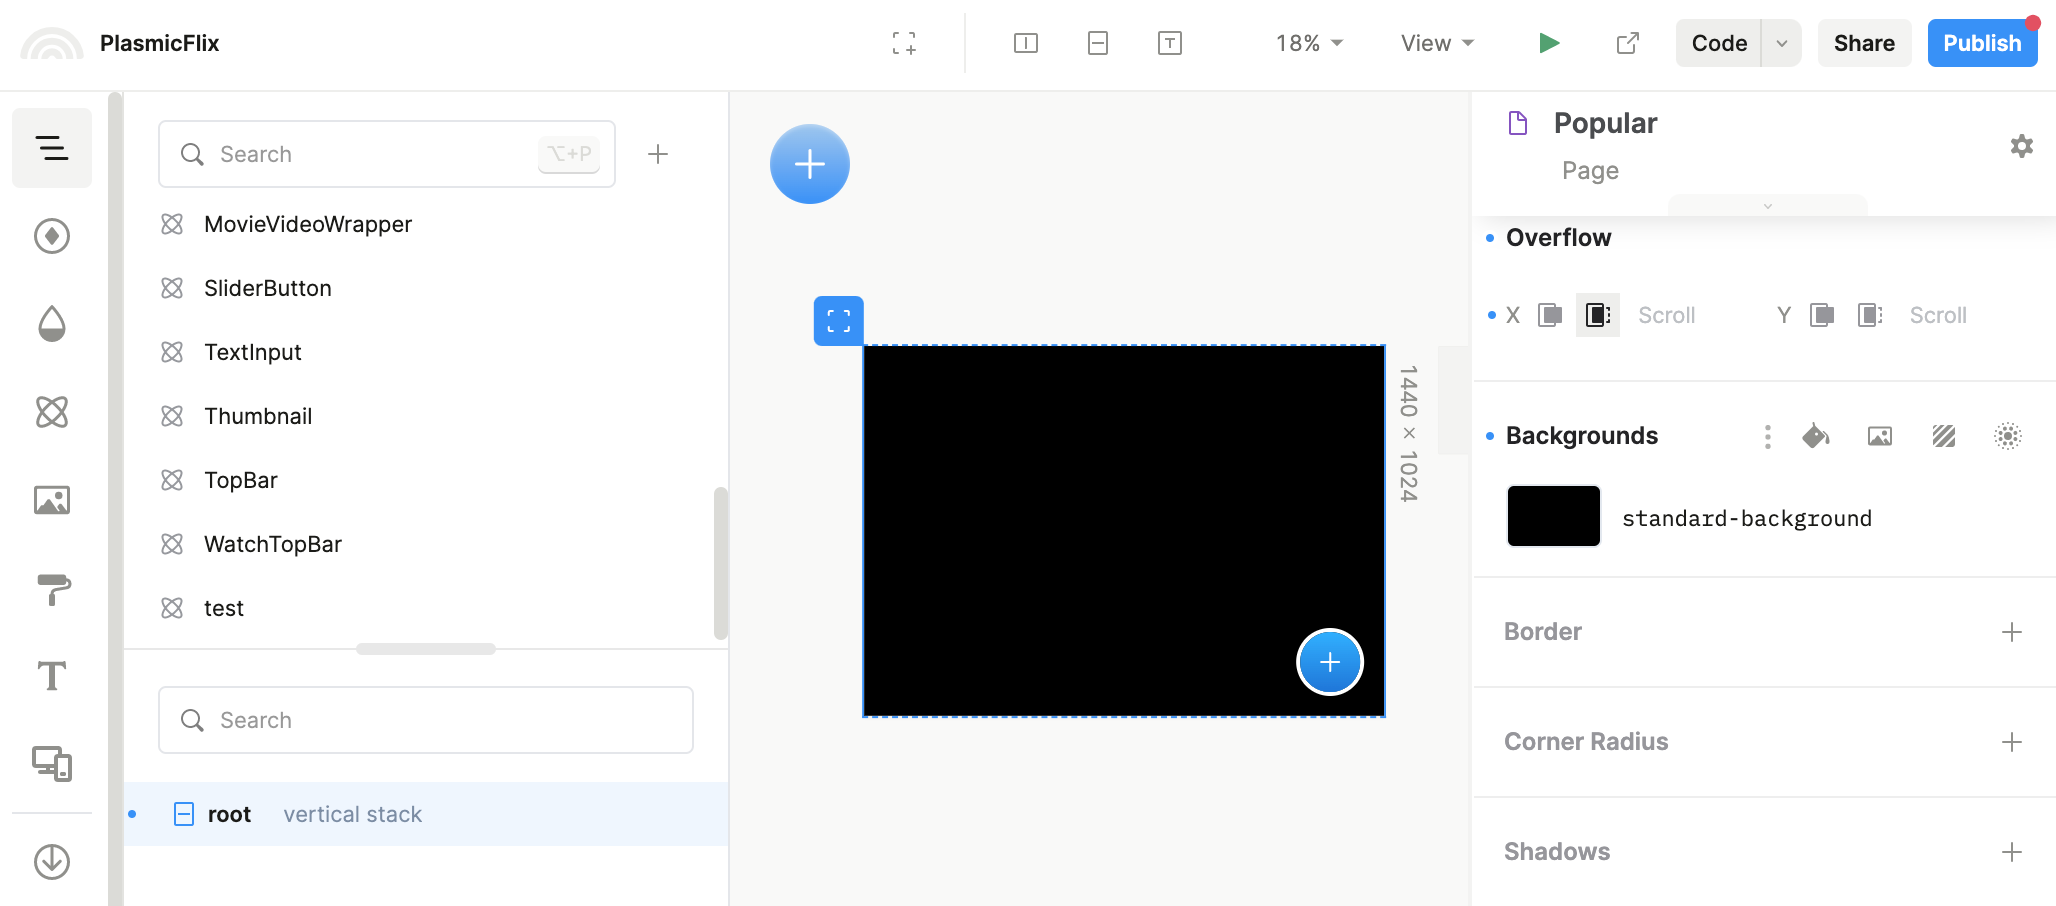
Task: Click the blue plus button inside artboard
Action: pos(1330,662)
